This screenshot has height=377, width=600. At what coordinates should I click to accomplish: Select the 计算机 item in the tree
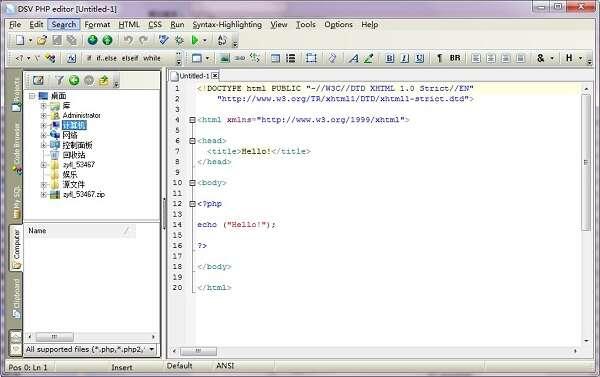coord(74,125)
